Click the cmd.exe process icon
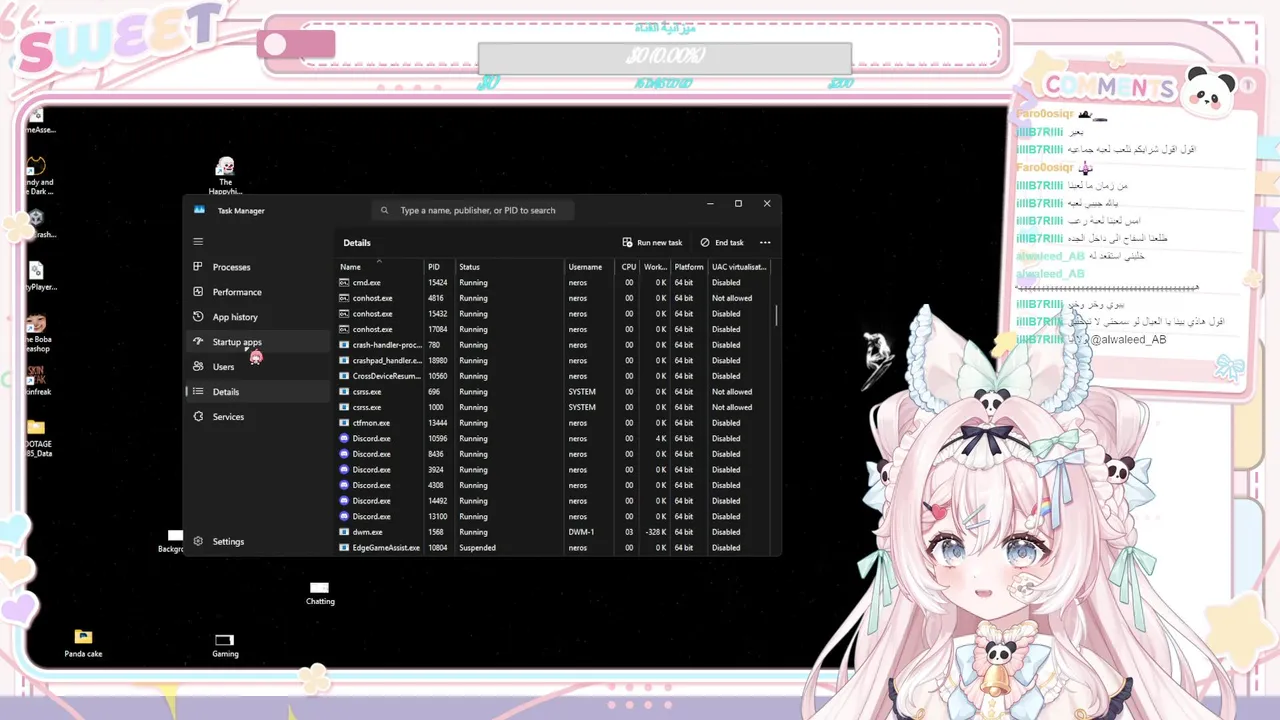 click(344, 283)
